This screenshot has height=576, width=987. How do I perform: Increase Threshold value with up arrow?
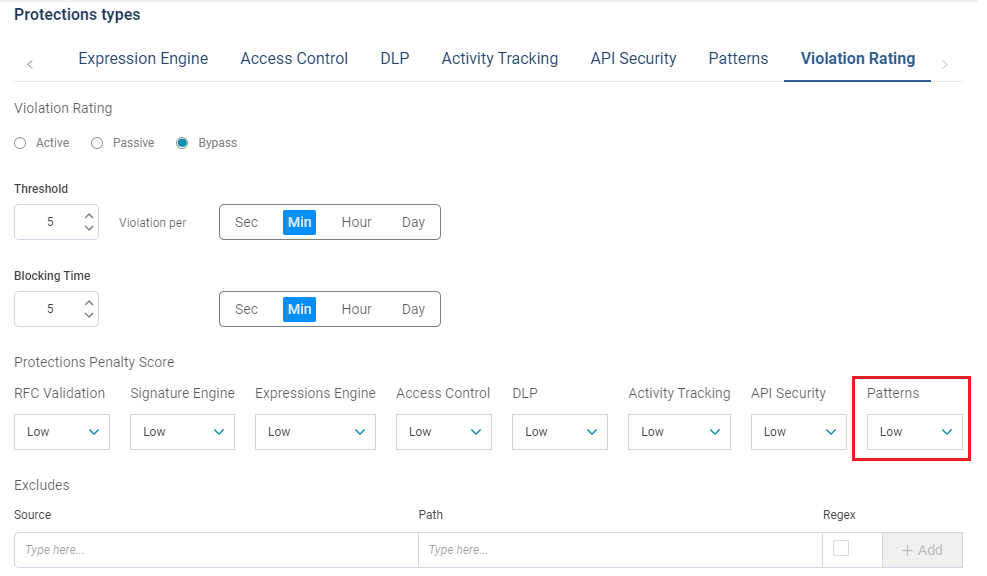pyautogui.click(x=89, y=215)
